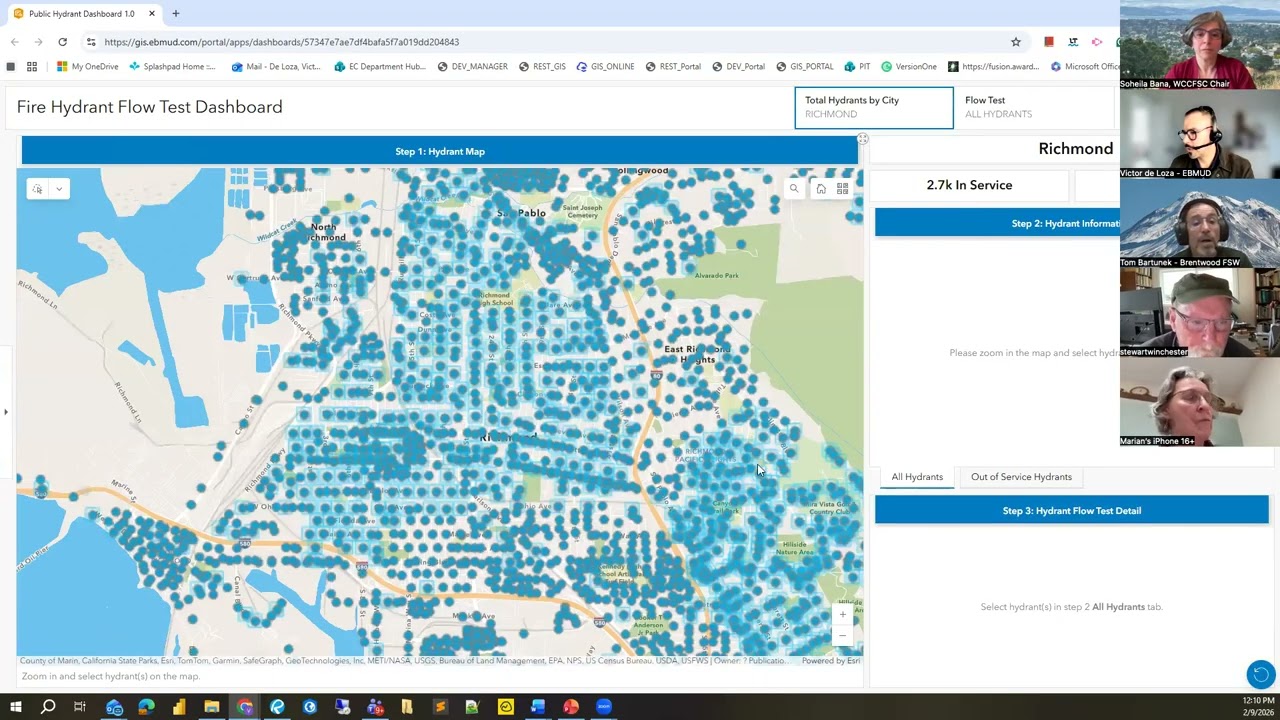Switch to Out of Service Hydrants tab
Screen dimensions: 1280x720
click(x=1021, y=477)
